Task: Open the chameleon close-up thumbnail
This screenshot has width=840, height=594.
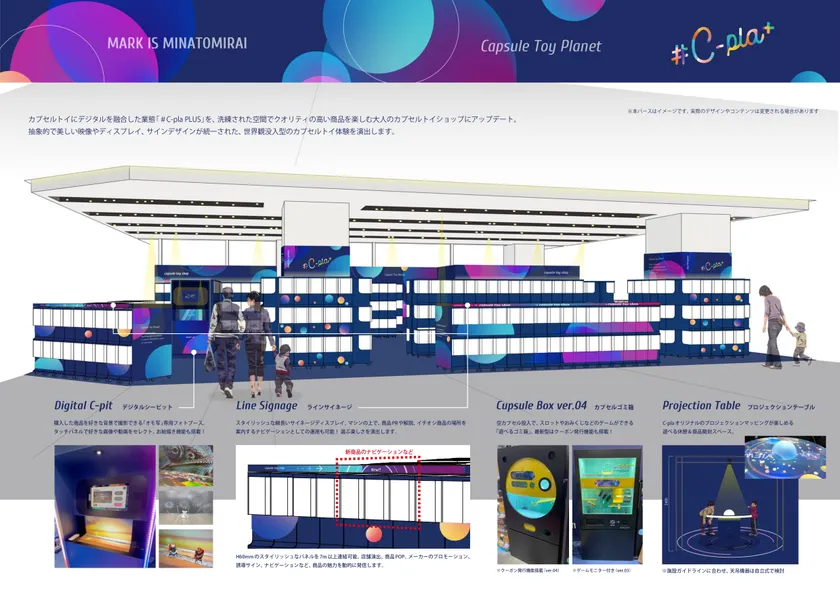Action: pos(186,465)
